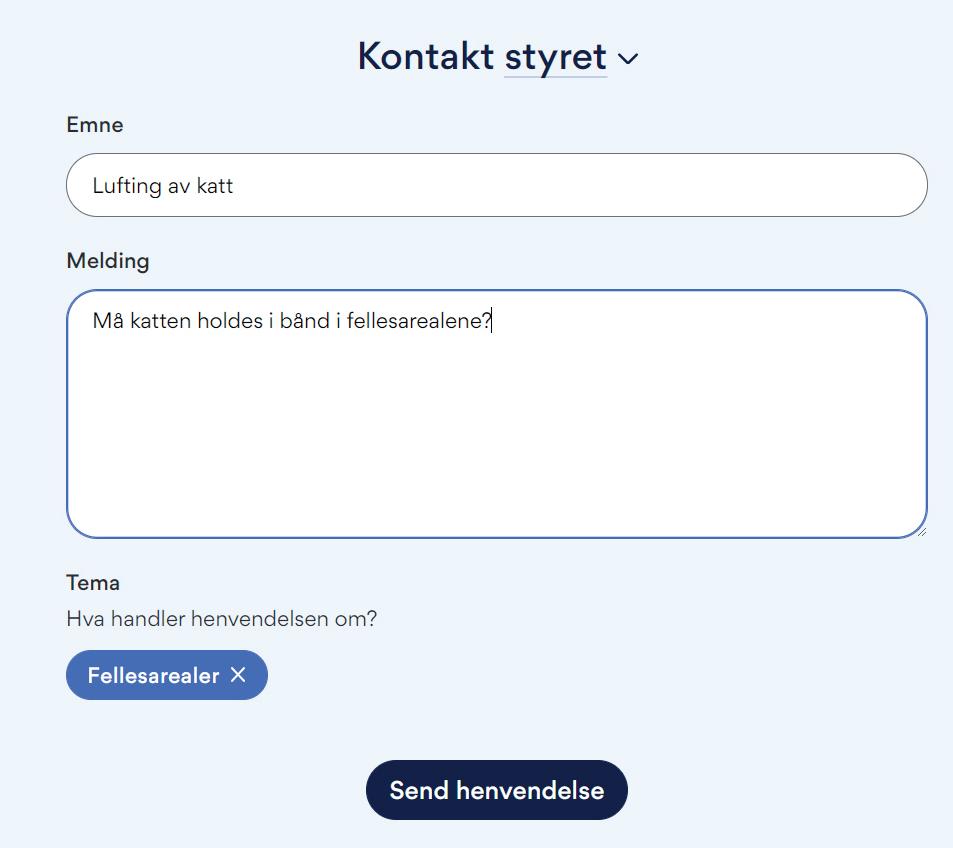Click the chevron arrow beside styret

pos(628,59)
